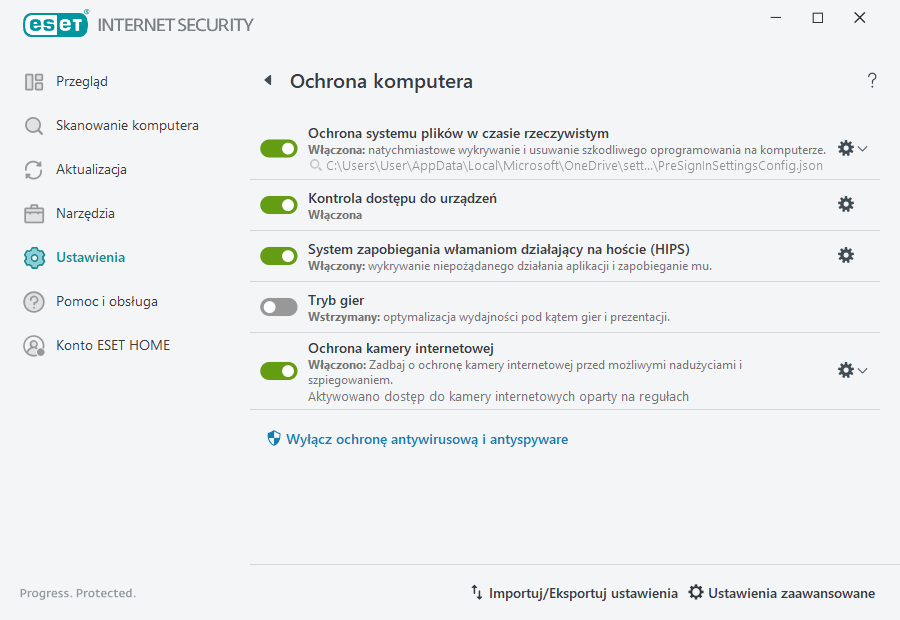The width and height of the screenshot is (900, 620).
Task: Open dropdown beside webcam protection gear
Action: [862, 370]
